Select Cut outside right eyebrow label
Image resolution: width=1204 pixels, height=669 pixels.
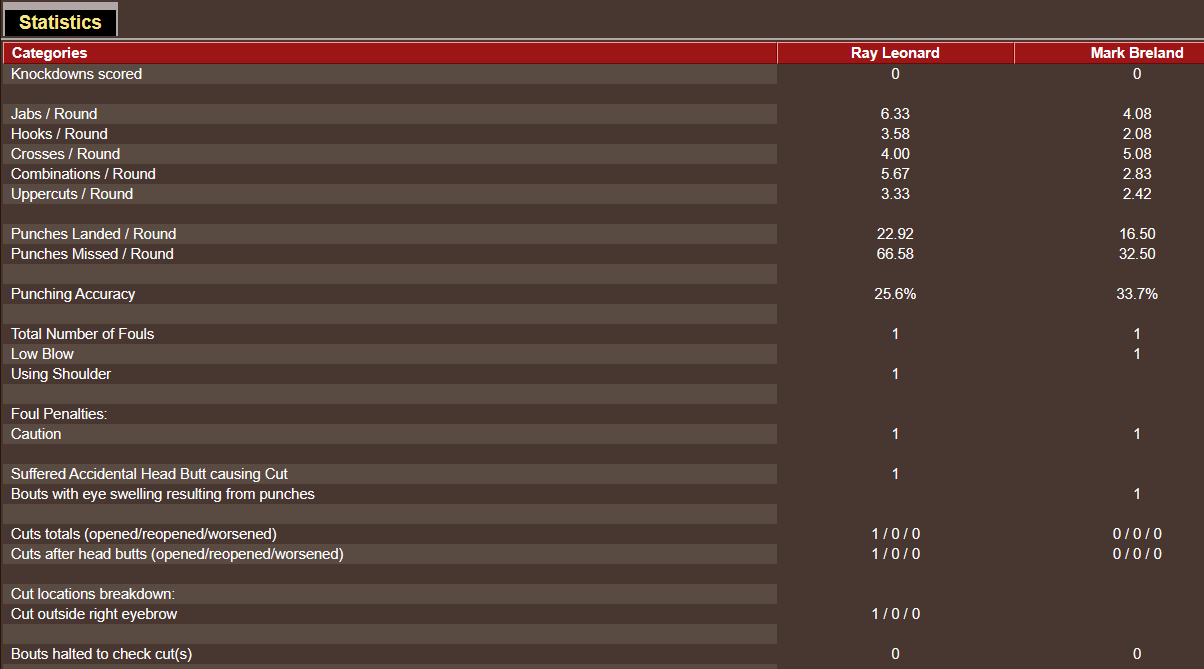[94, 614]
